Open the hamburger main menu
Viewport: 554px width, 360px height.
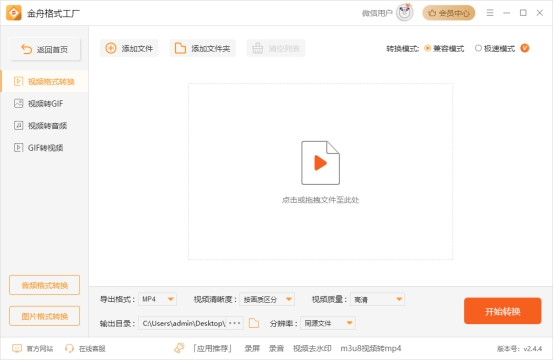tap(490, 13)
